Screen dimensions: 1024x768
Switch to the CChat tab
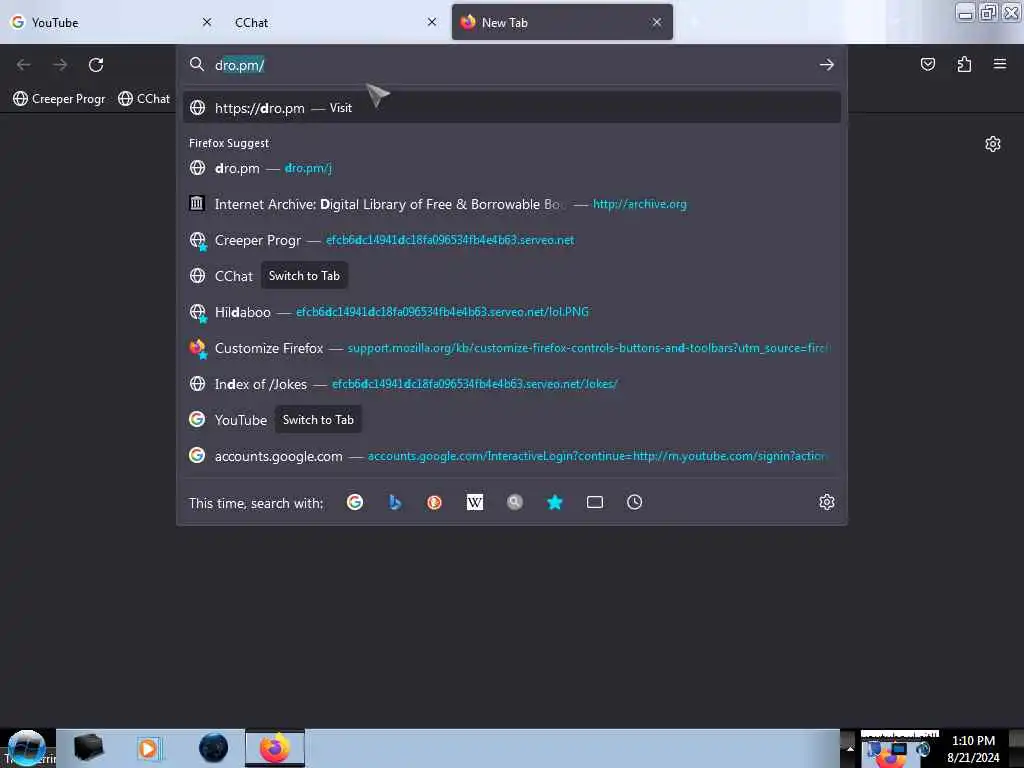[x=336, y=22]
